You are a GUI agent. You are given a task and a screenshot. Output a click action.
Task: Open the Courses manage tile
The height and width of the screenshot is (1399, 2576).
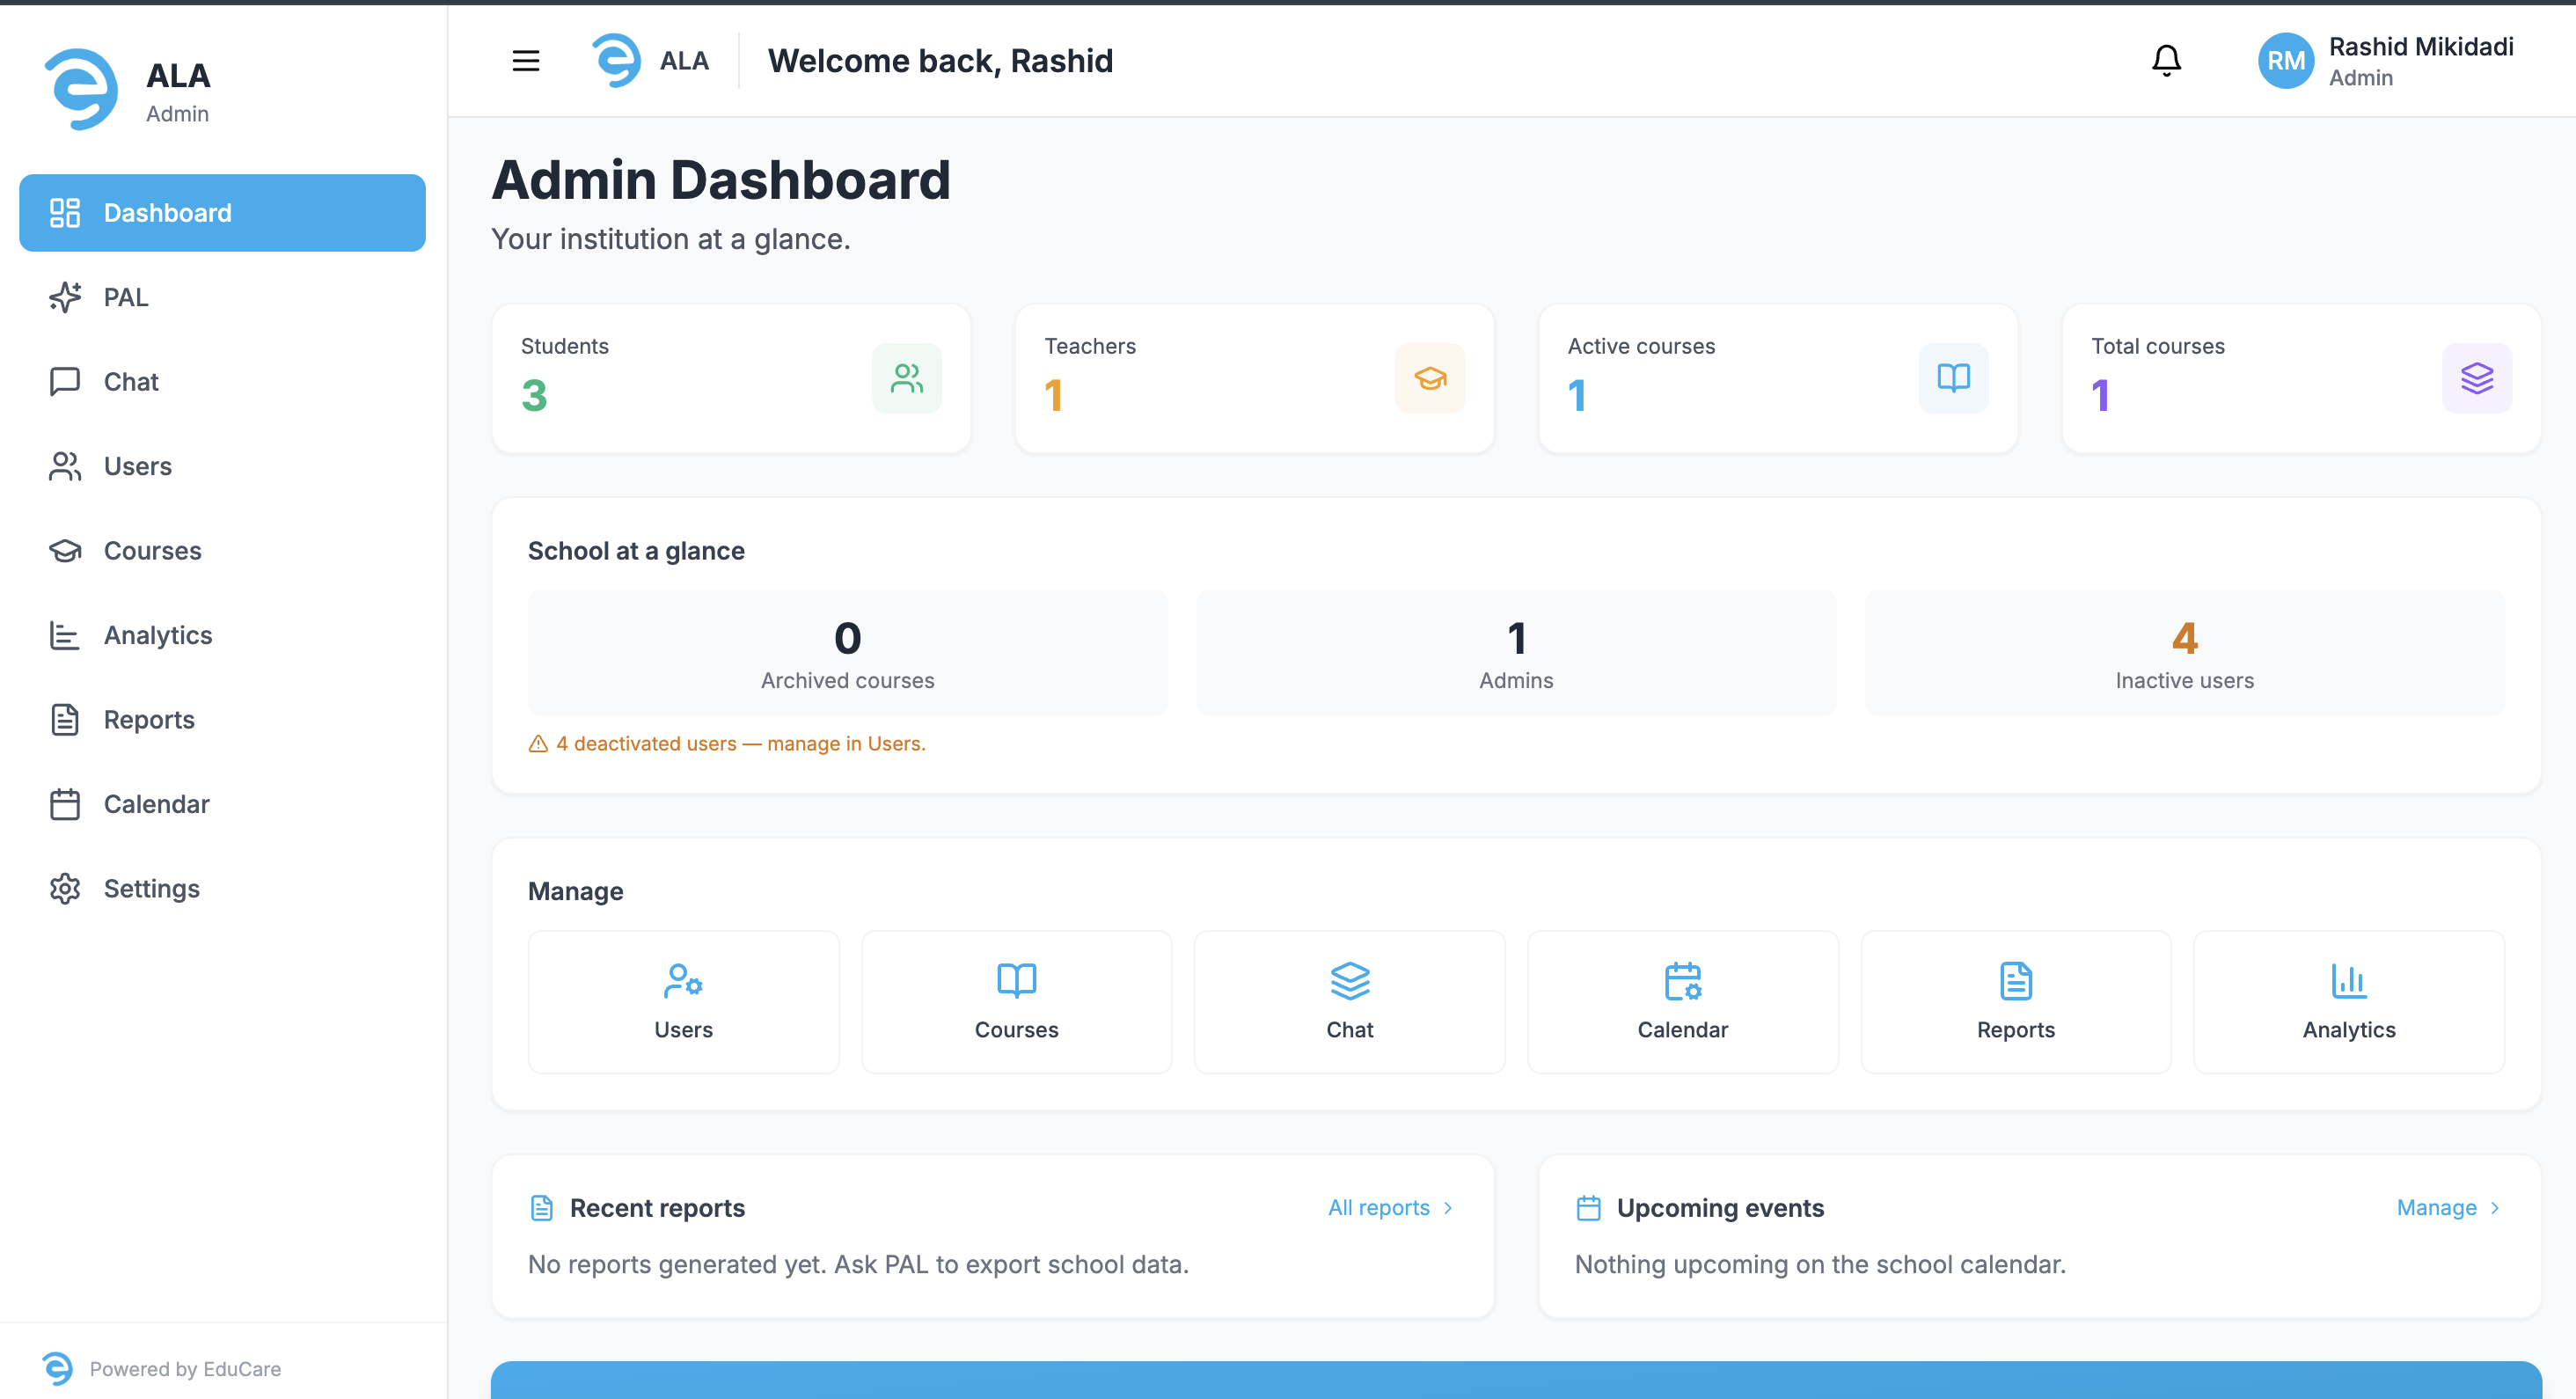pyautogui.click(x=1016, y=1002)
